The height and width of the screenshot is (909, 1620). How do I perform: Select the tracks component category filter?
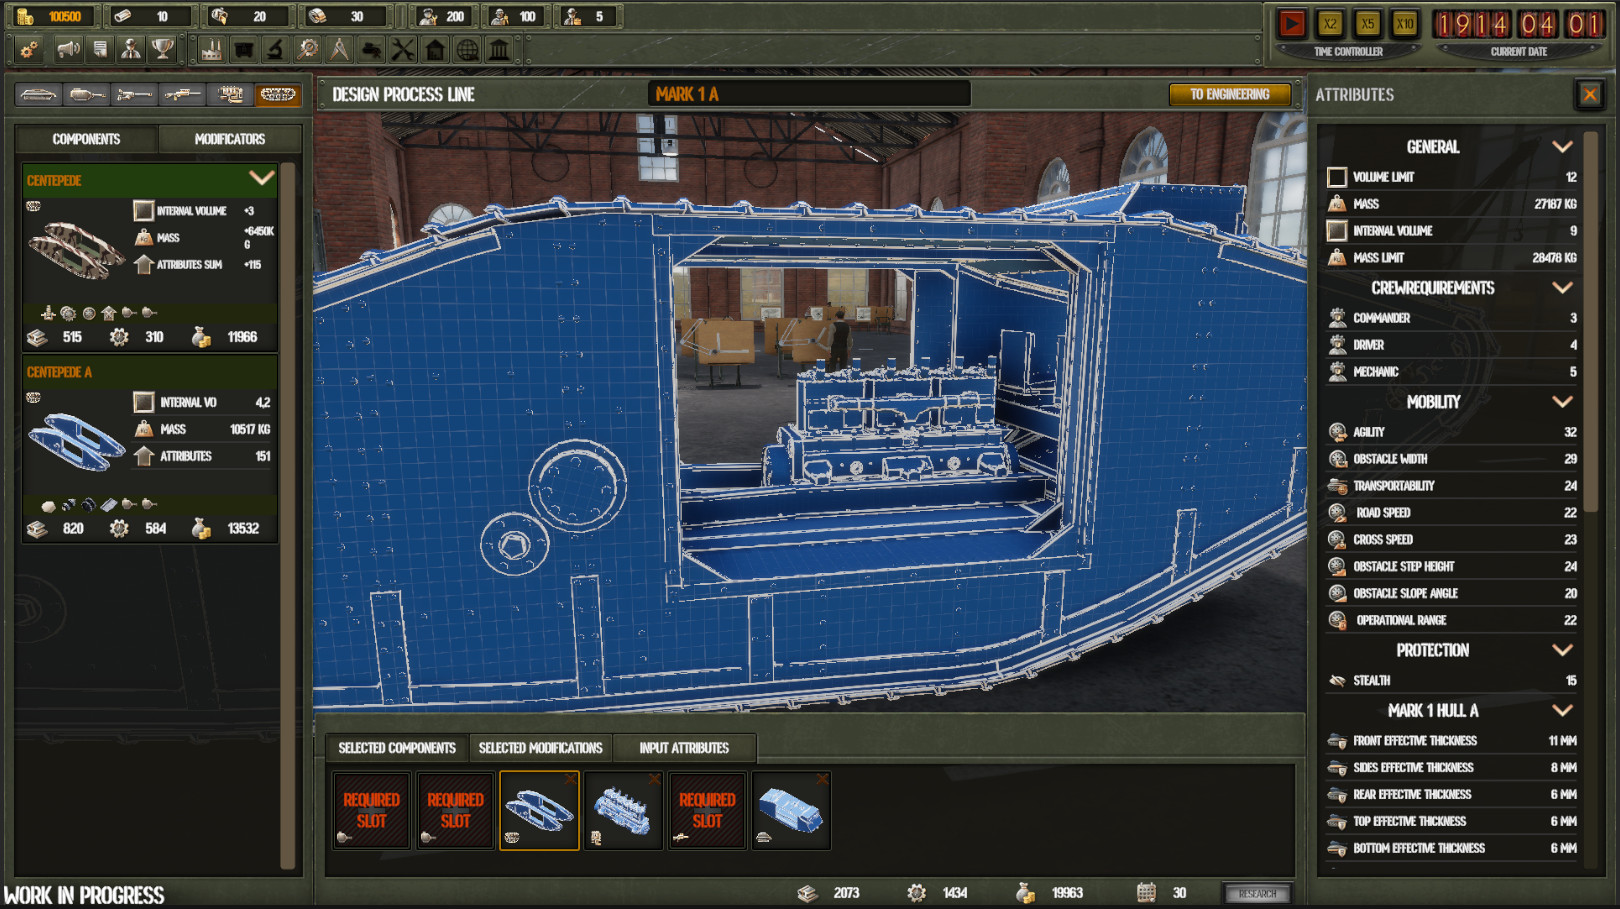(278, 95)
